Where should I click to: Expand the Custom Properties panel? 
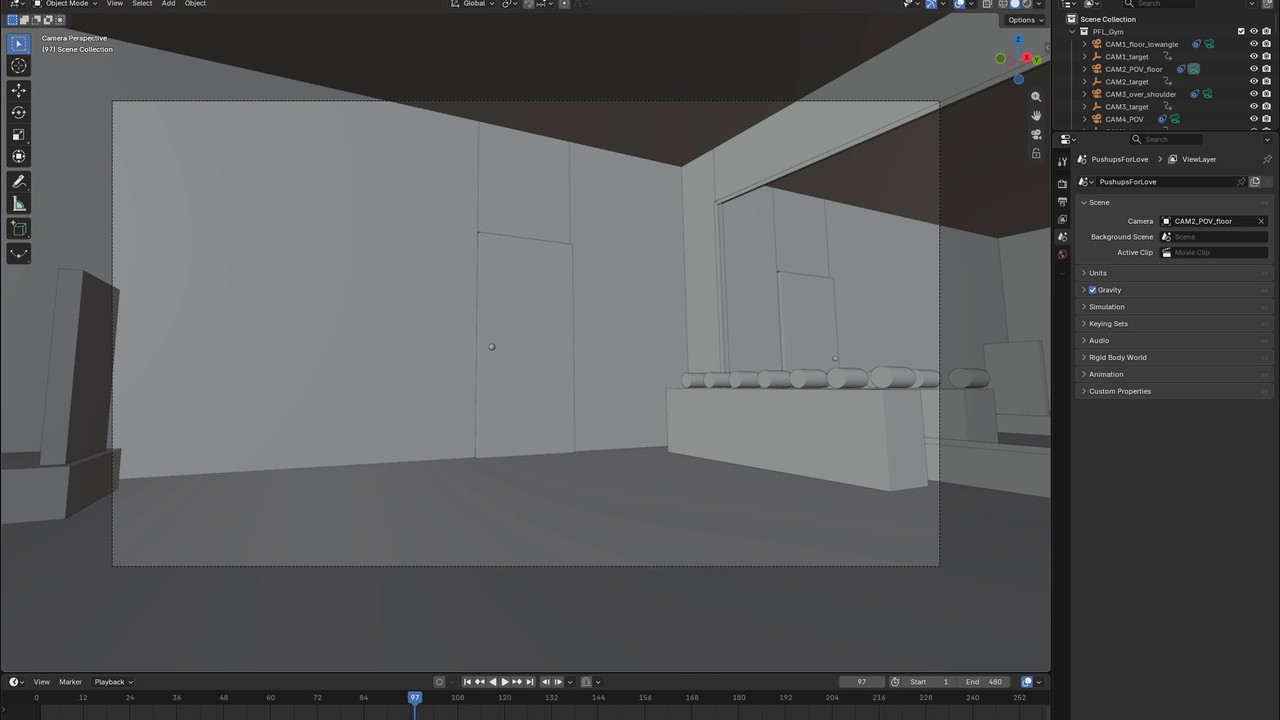[1173, 391]
